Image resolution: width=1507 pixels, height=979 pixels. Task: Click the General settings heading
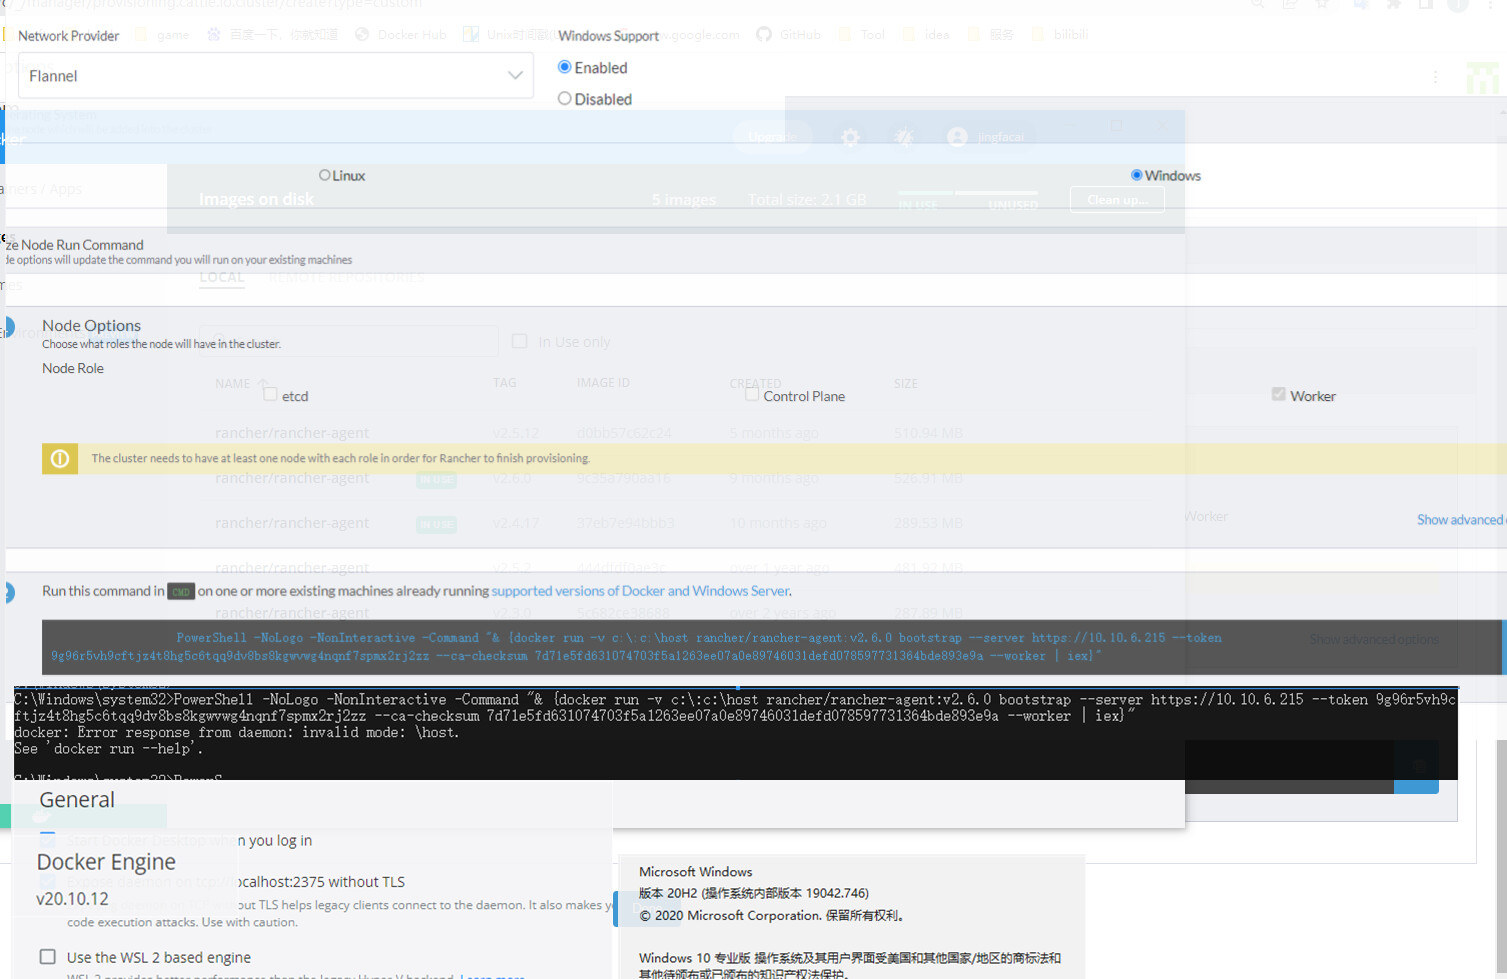tap(77, 800)
